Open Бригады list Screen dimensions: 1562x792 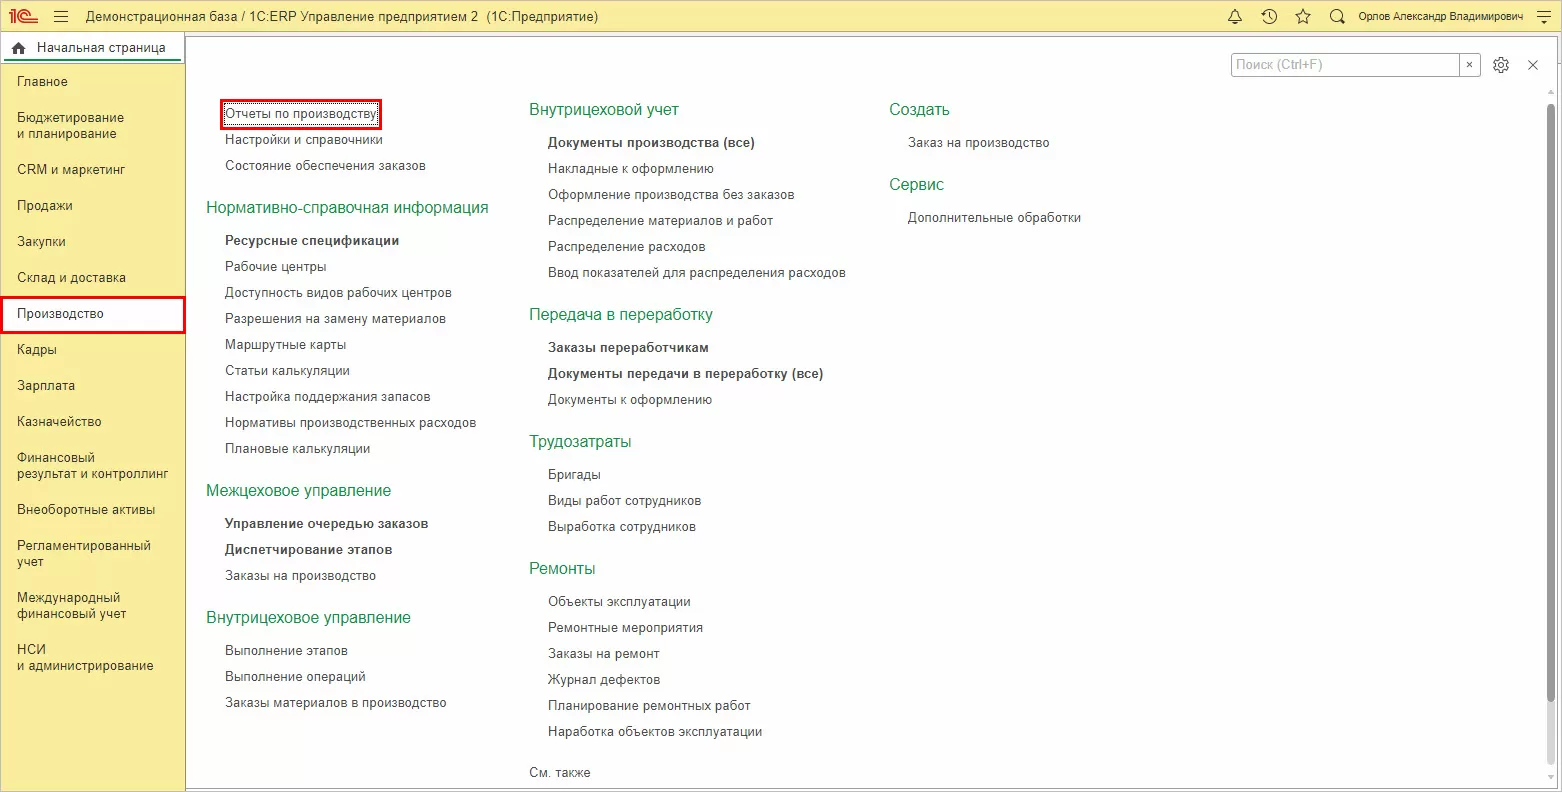tap(574, 475)
